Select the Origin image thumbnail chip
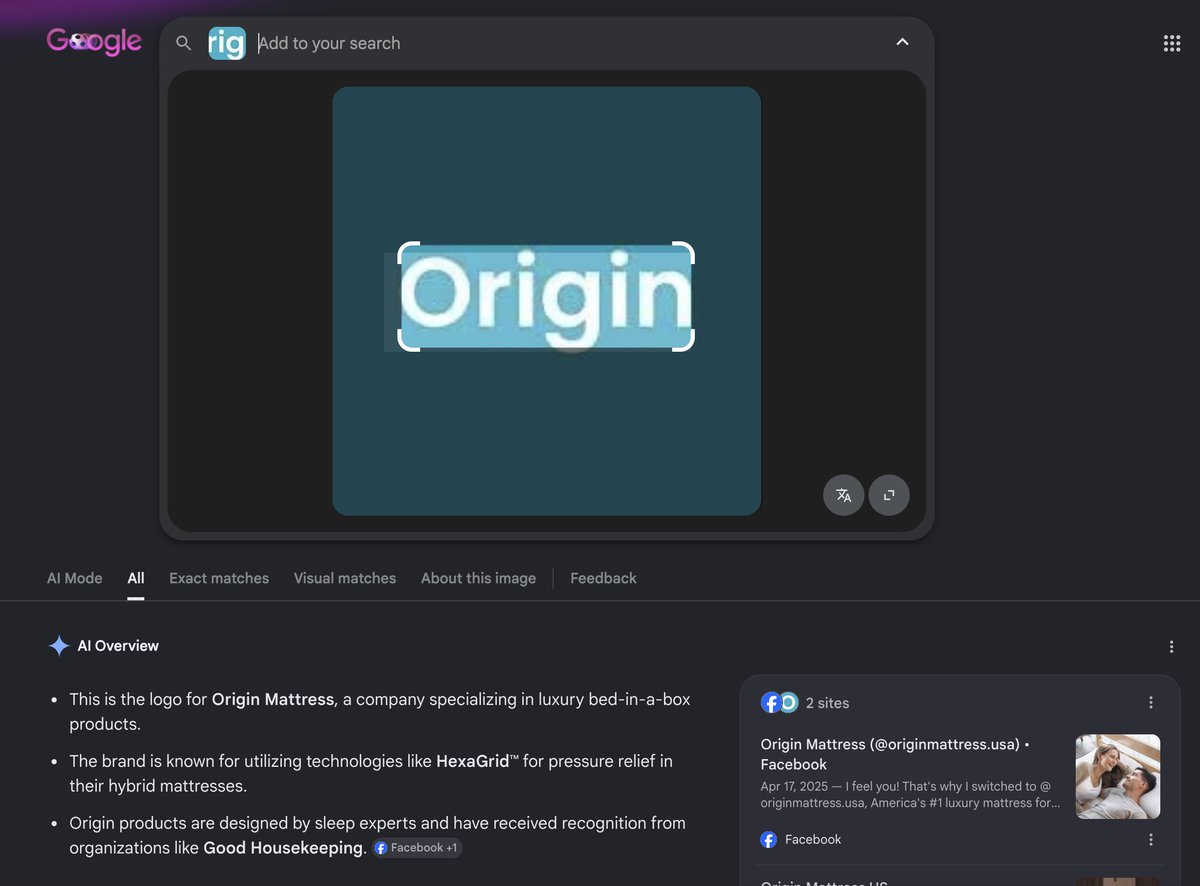 click(x=227, y=43)
